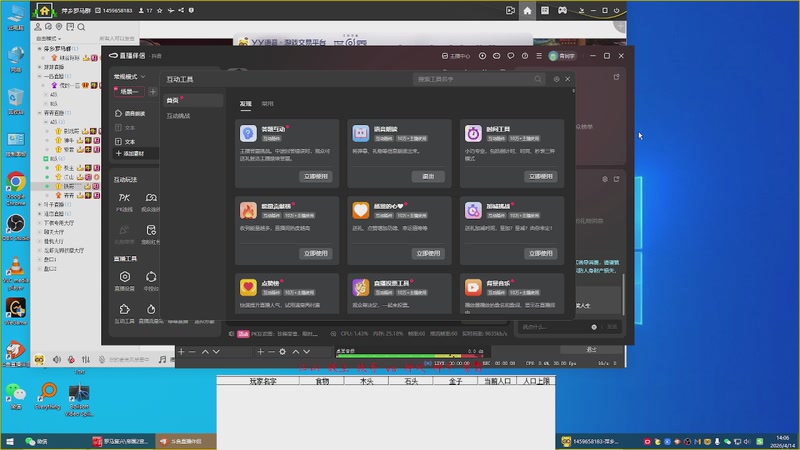This screenshot has width=800, height=450.
Task: Open live settings hexagon gear icon
Action: click(x=124, y=277)
